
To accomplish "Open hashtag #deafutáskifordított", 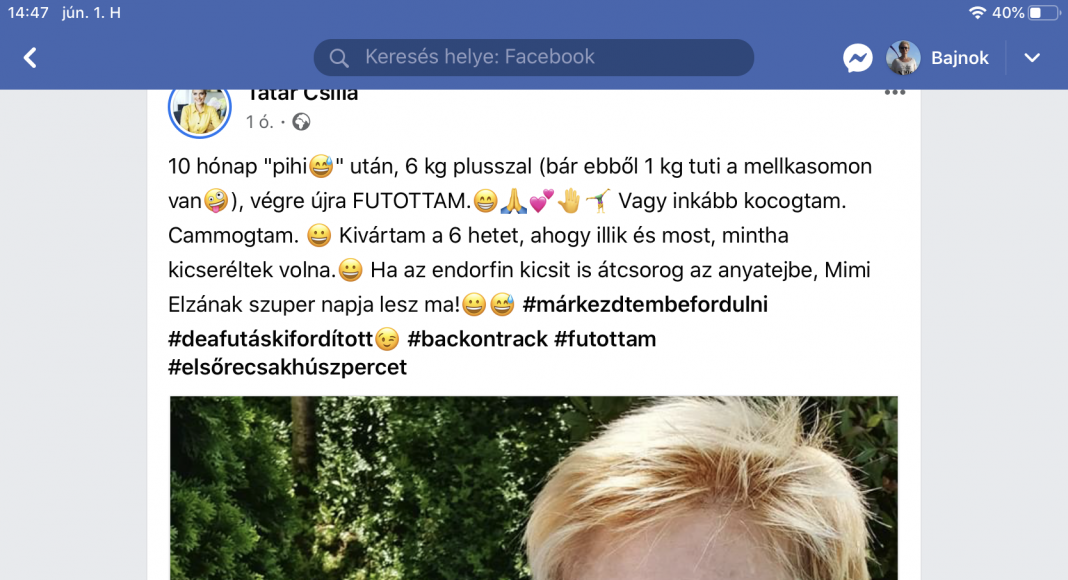I will [271, 339].
